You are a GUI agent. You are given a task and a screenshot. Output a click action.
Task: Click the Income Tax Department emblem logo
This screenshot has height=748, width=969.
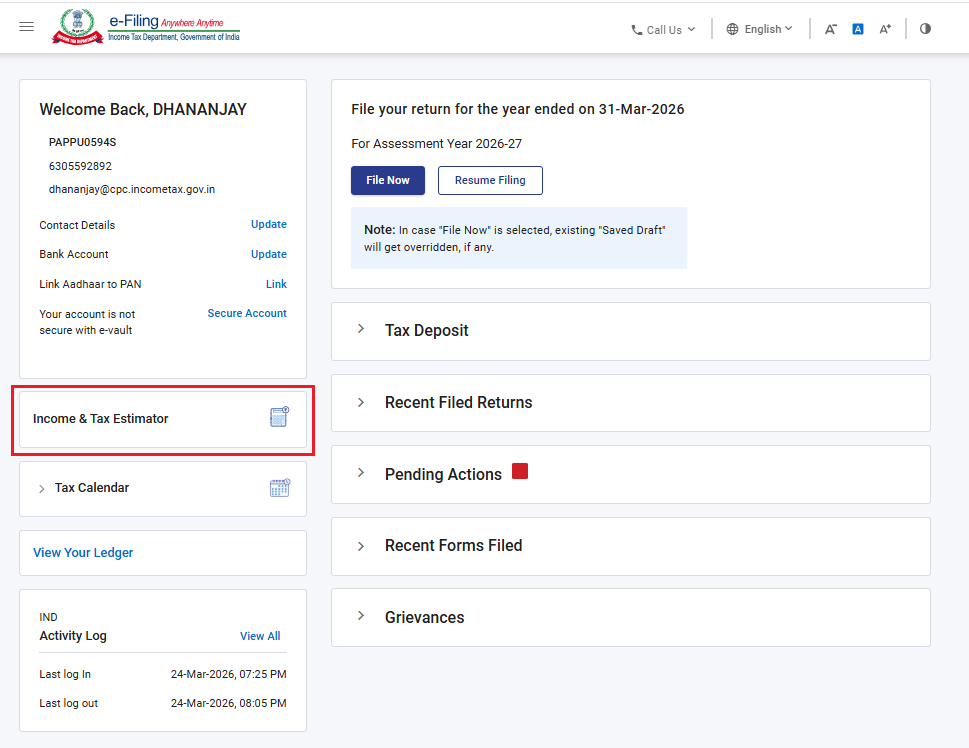tap(77, 27)
